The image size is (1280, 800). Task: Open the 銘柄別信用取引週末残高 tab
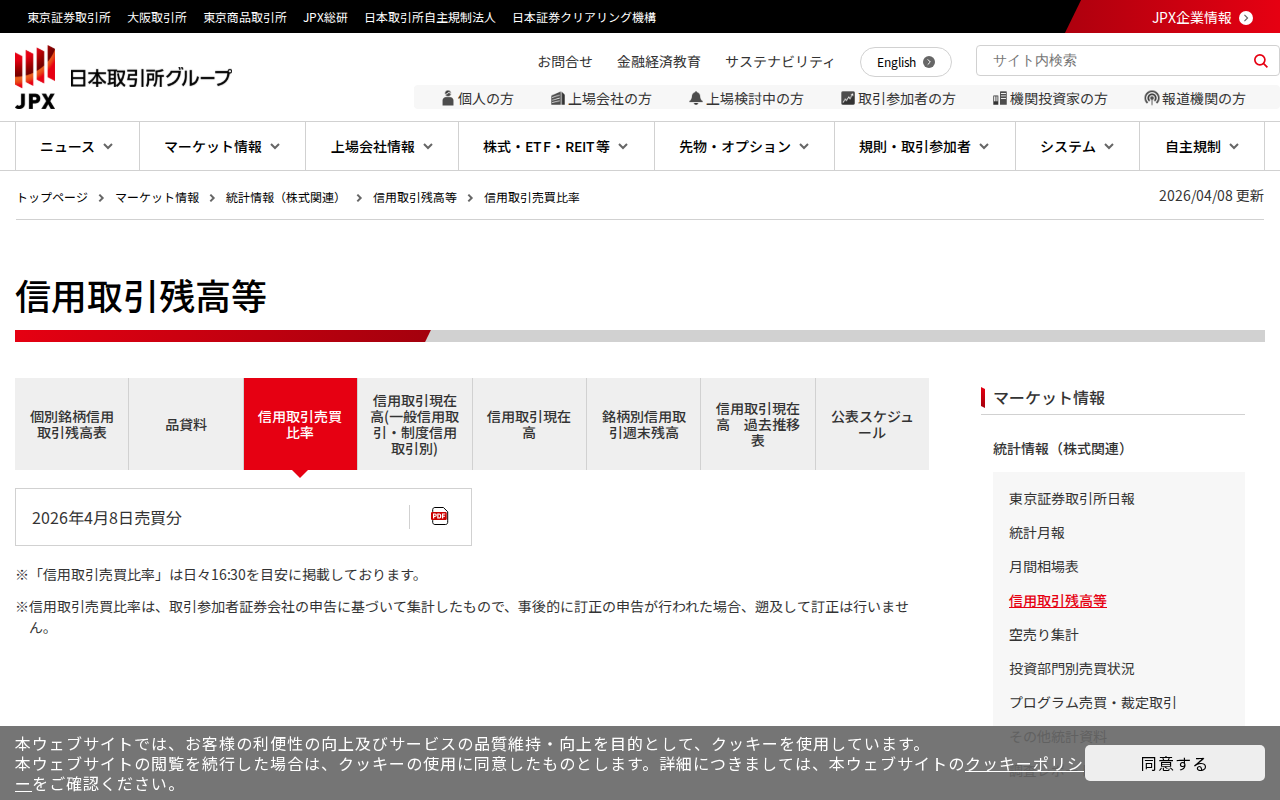643,425
